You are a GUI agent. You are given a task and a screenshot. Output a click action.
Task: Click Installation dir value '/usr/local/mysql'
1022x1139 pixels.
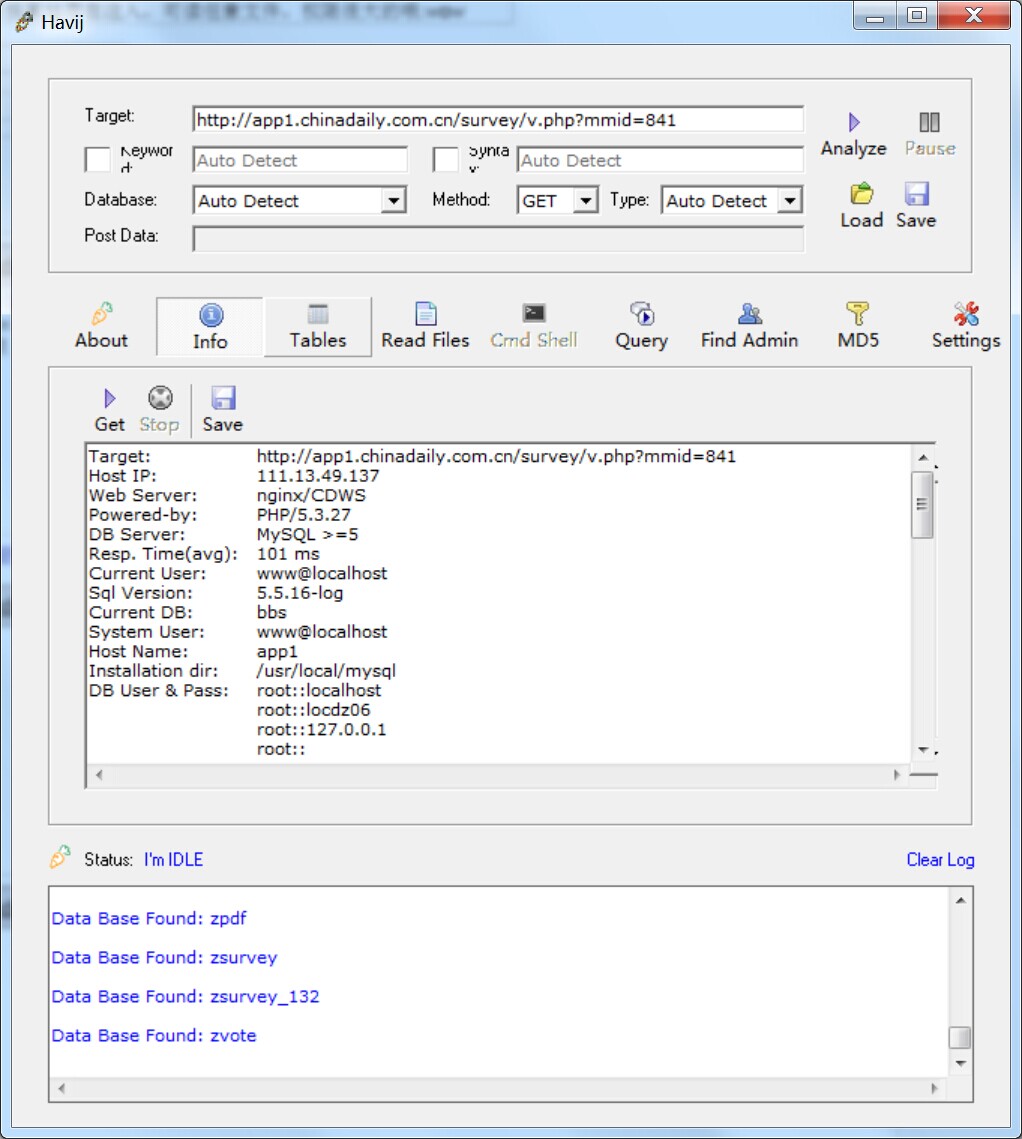click(326, 671)
